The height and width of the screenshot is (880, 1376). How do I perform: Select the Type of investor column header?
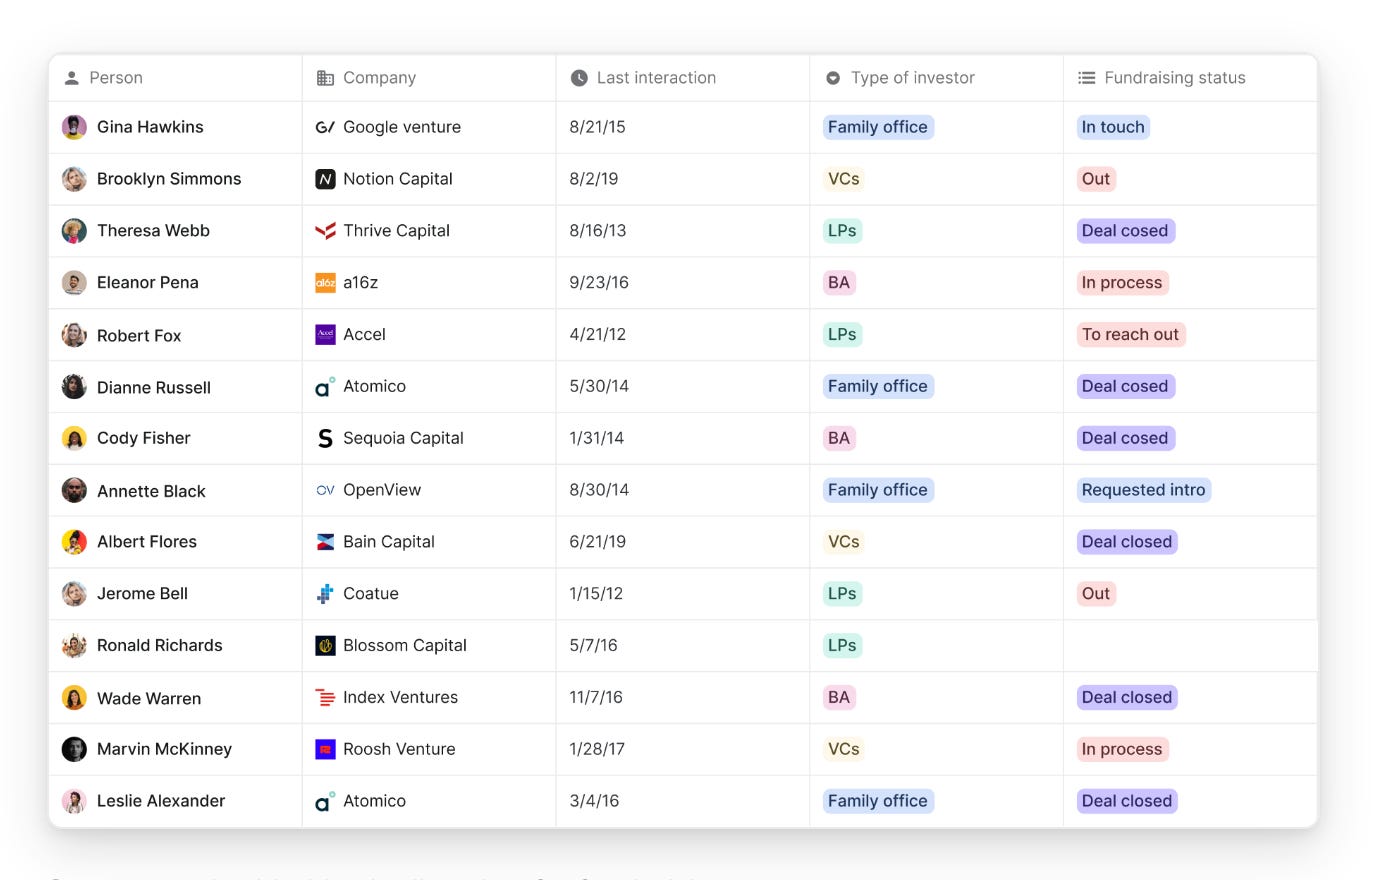pyautogui.click(x=936, y=78)
